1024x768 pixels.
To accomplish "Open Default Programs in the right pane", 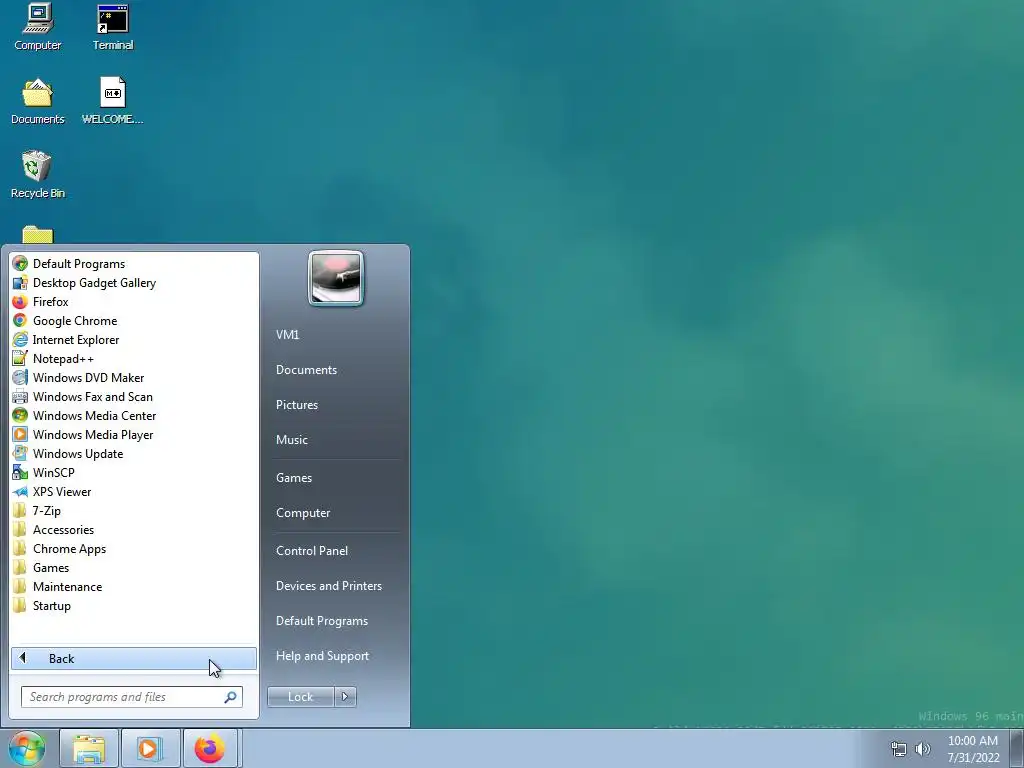I will 322,621.
